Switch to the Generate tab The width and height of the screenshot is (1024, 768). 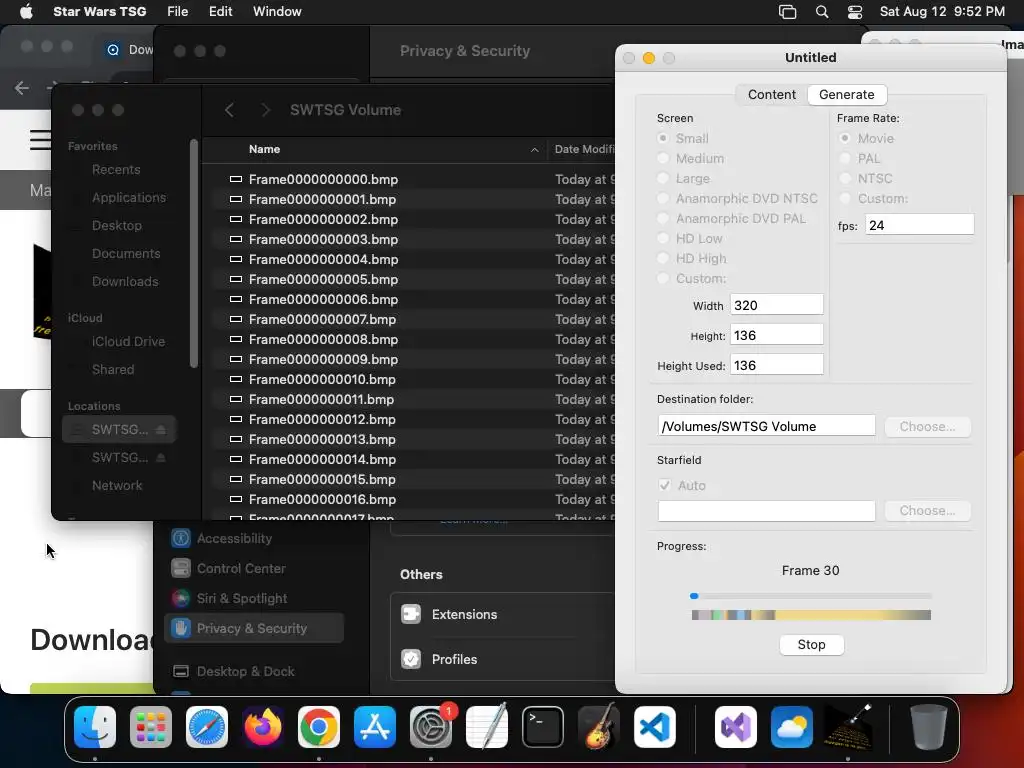[846, 95]
